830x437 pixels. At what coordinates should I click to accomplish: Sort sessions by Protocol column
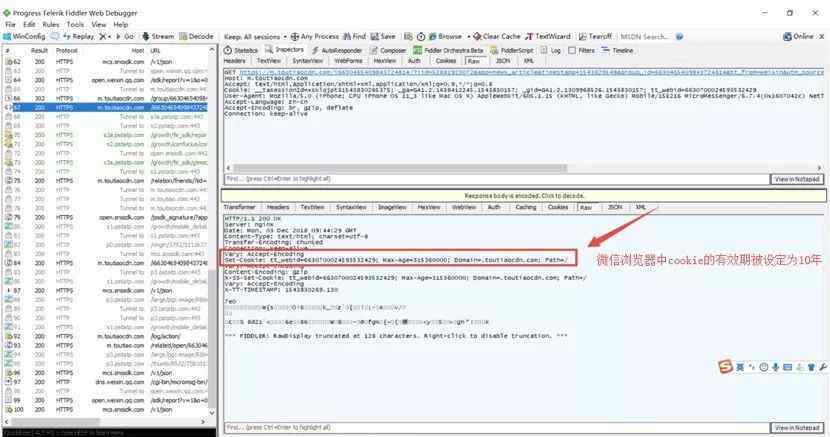(x=67, y=50)
